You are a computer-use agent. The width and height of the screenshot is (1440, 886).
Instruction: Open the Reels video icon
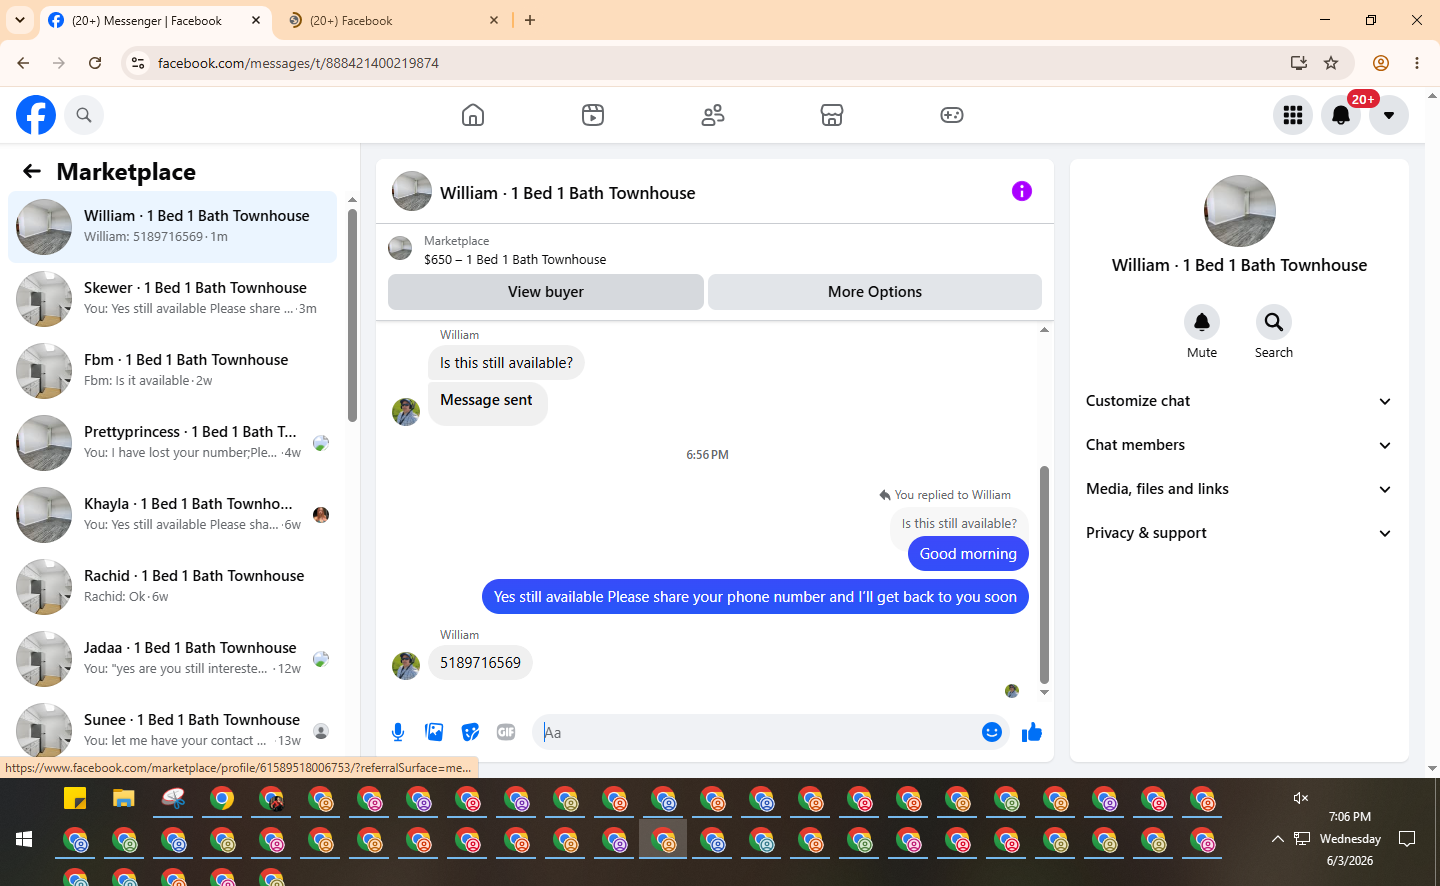(x=593, y=115)
